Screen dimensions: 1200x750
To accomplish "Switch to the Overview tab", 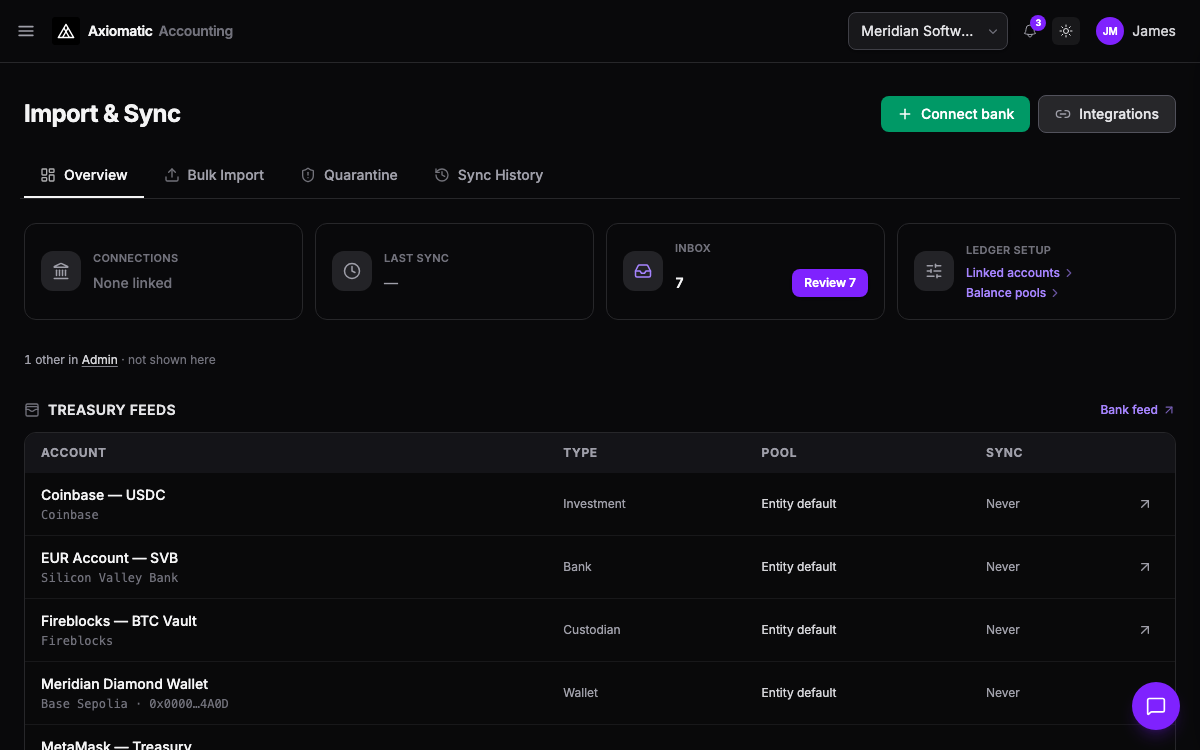I will pos(84,175).
